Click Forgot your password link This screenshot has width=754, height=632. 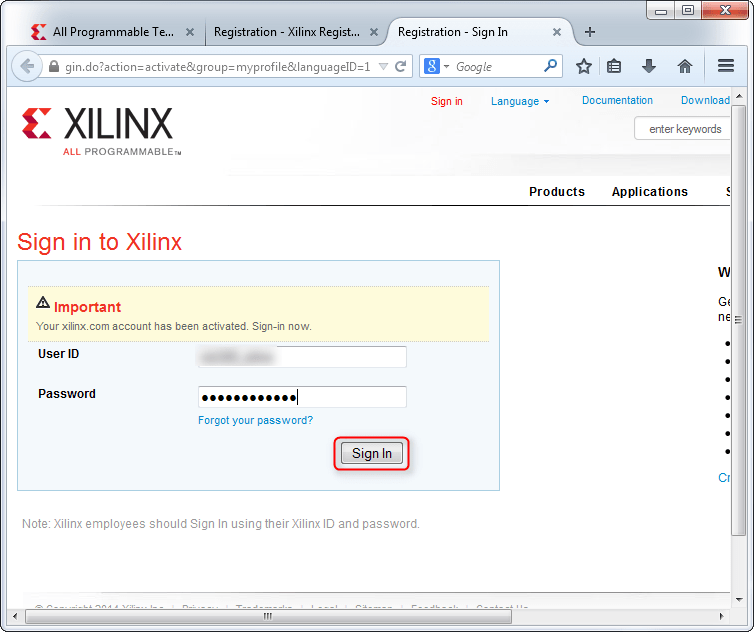255,420
